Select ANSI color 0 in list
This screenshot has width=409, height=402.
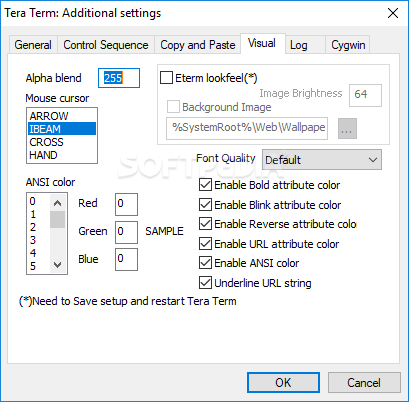39,201
